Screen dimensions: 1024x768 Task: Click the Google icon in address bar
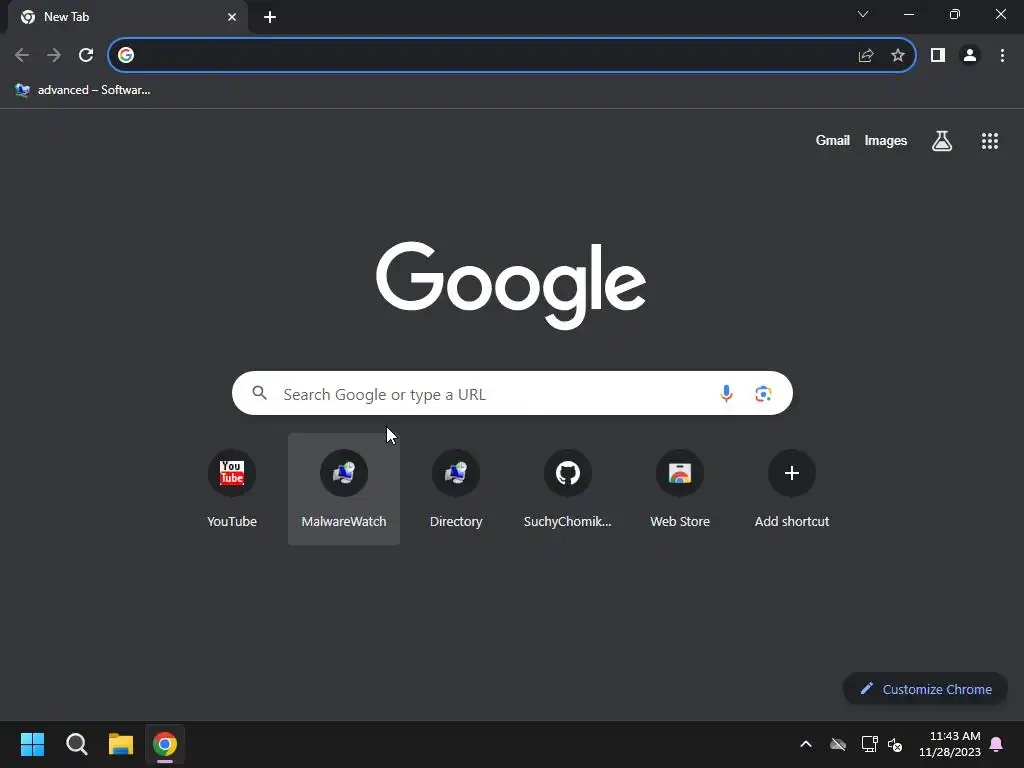click(x=126, y=55)
